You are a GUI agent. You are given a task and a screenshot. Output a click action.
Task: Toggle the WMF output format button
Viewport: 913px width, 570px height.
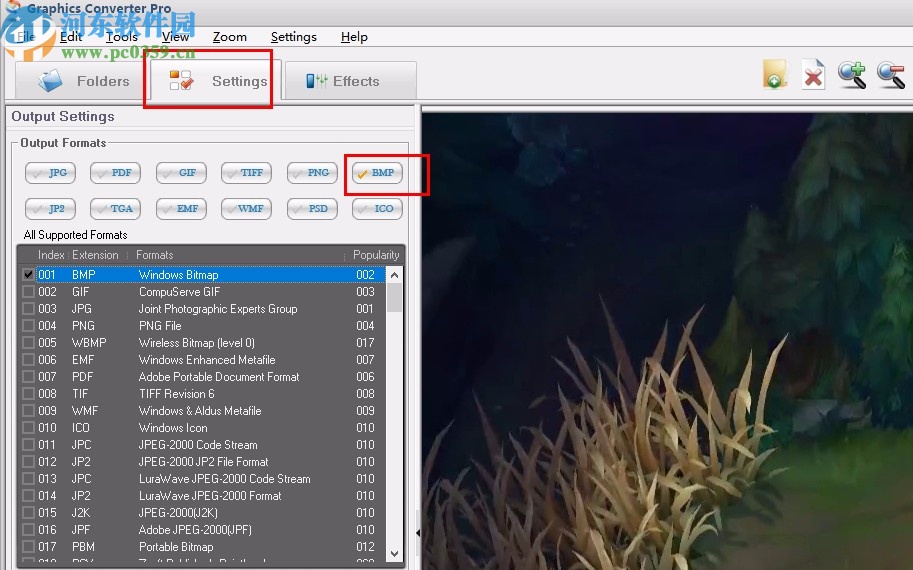246,209
